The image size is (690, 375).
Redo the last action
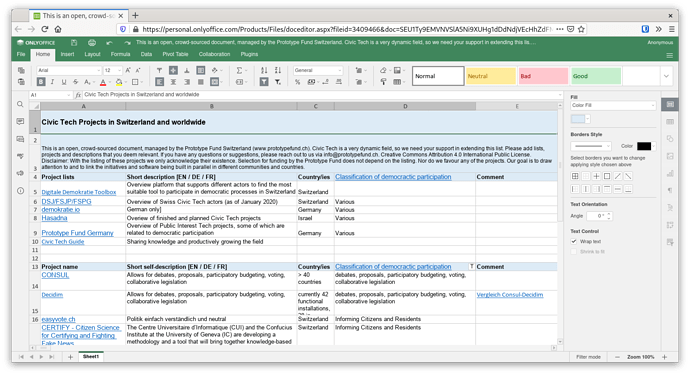click(x=127, y=43)
